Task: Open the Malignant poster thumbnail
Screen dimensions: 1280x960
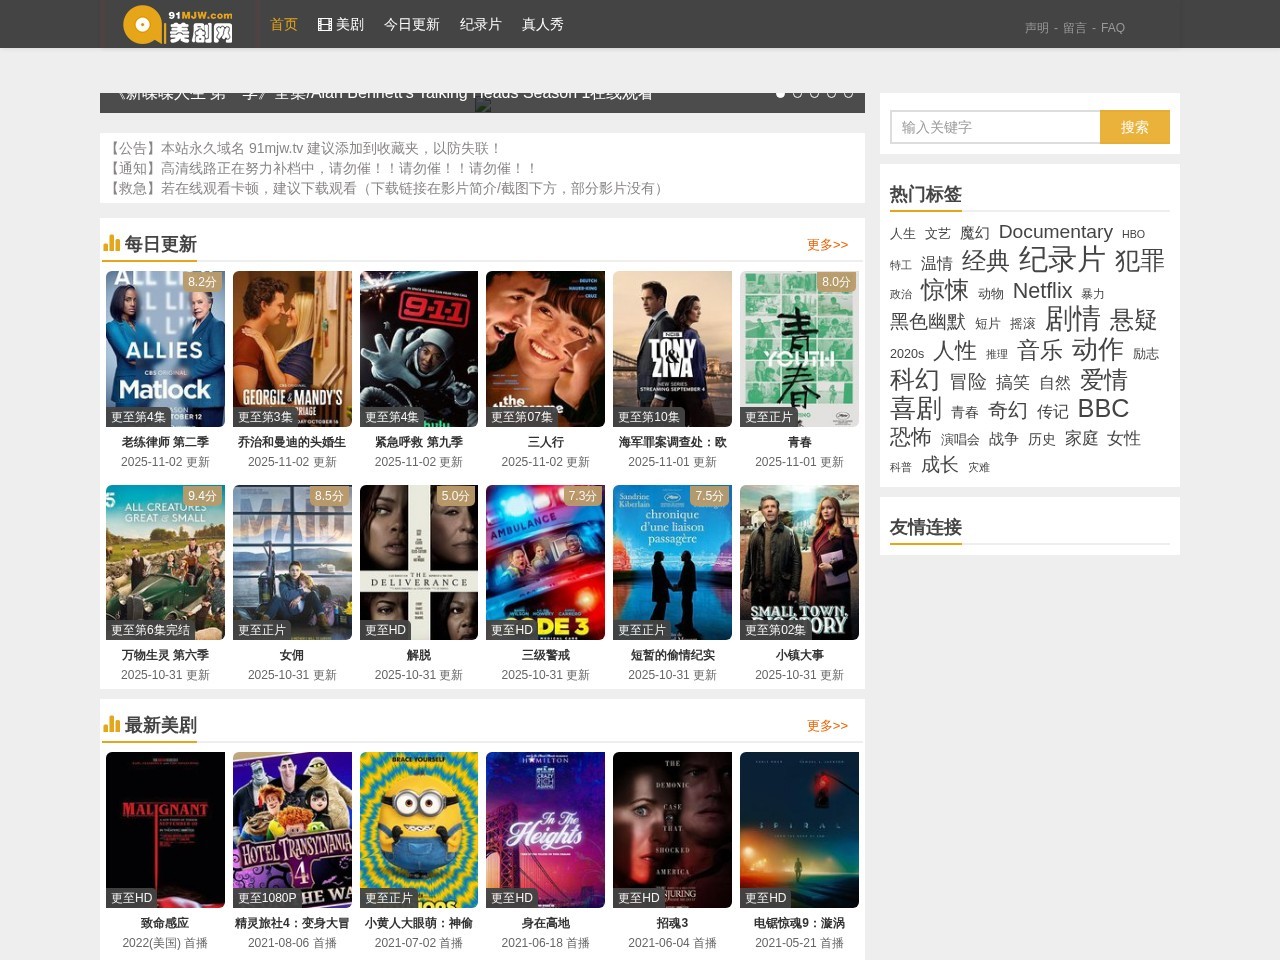Action: [165, 830]
